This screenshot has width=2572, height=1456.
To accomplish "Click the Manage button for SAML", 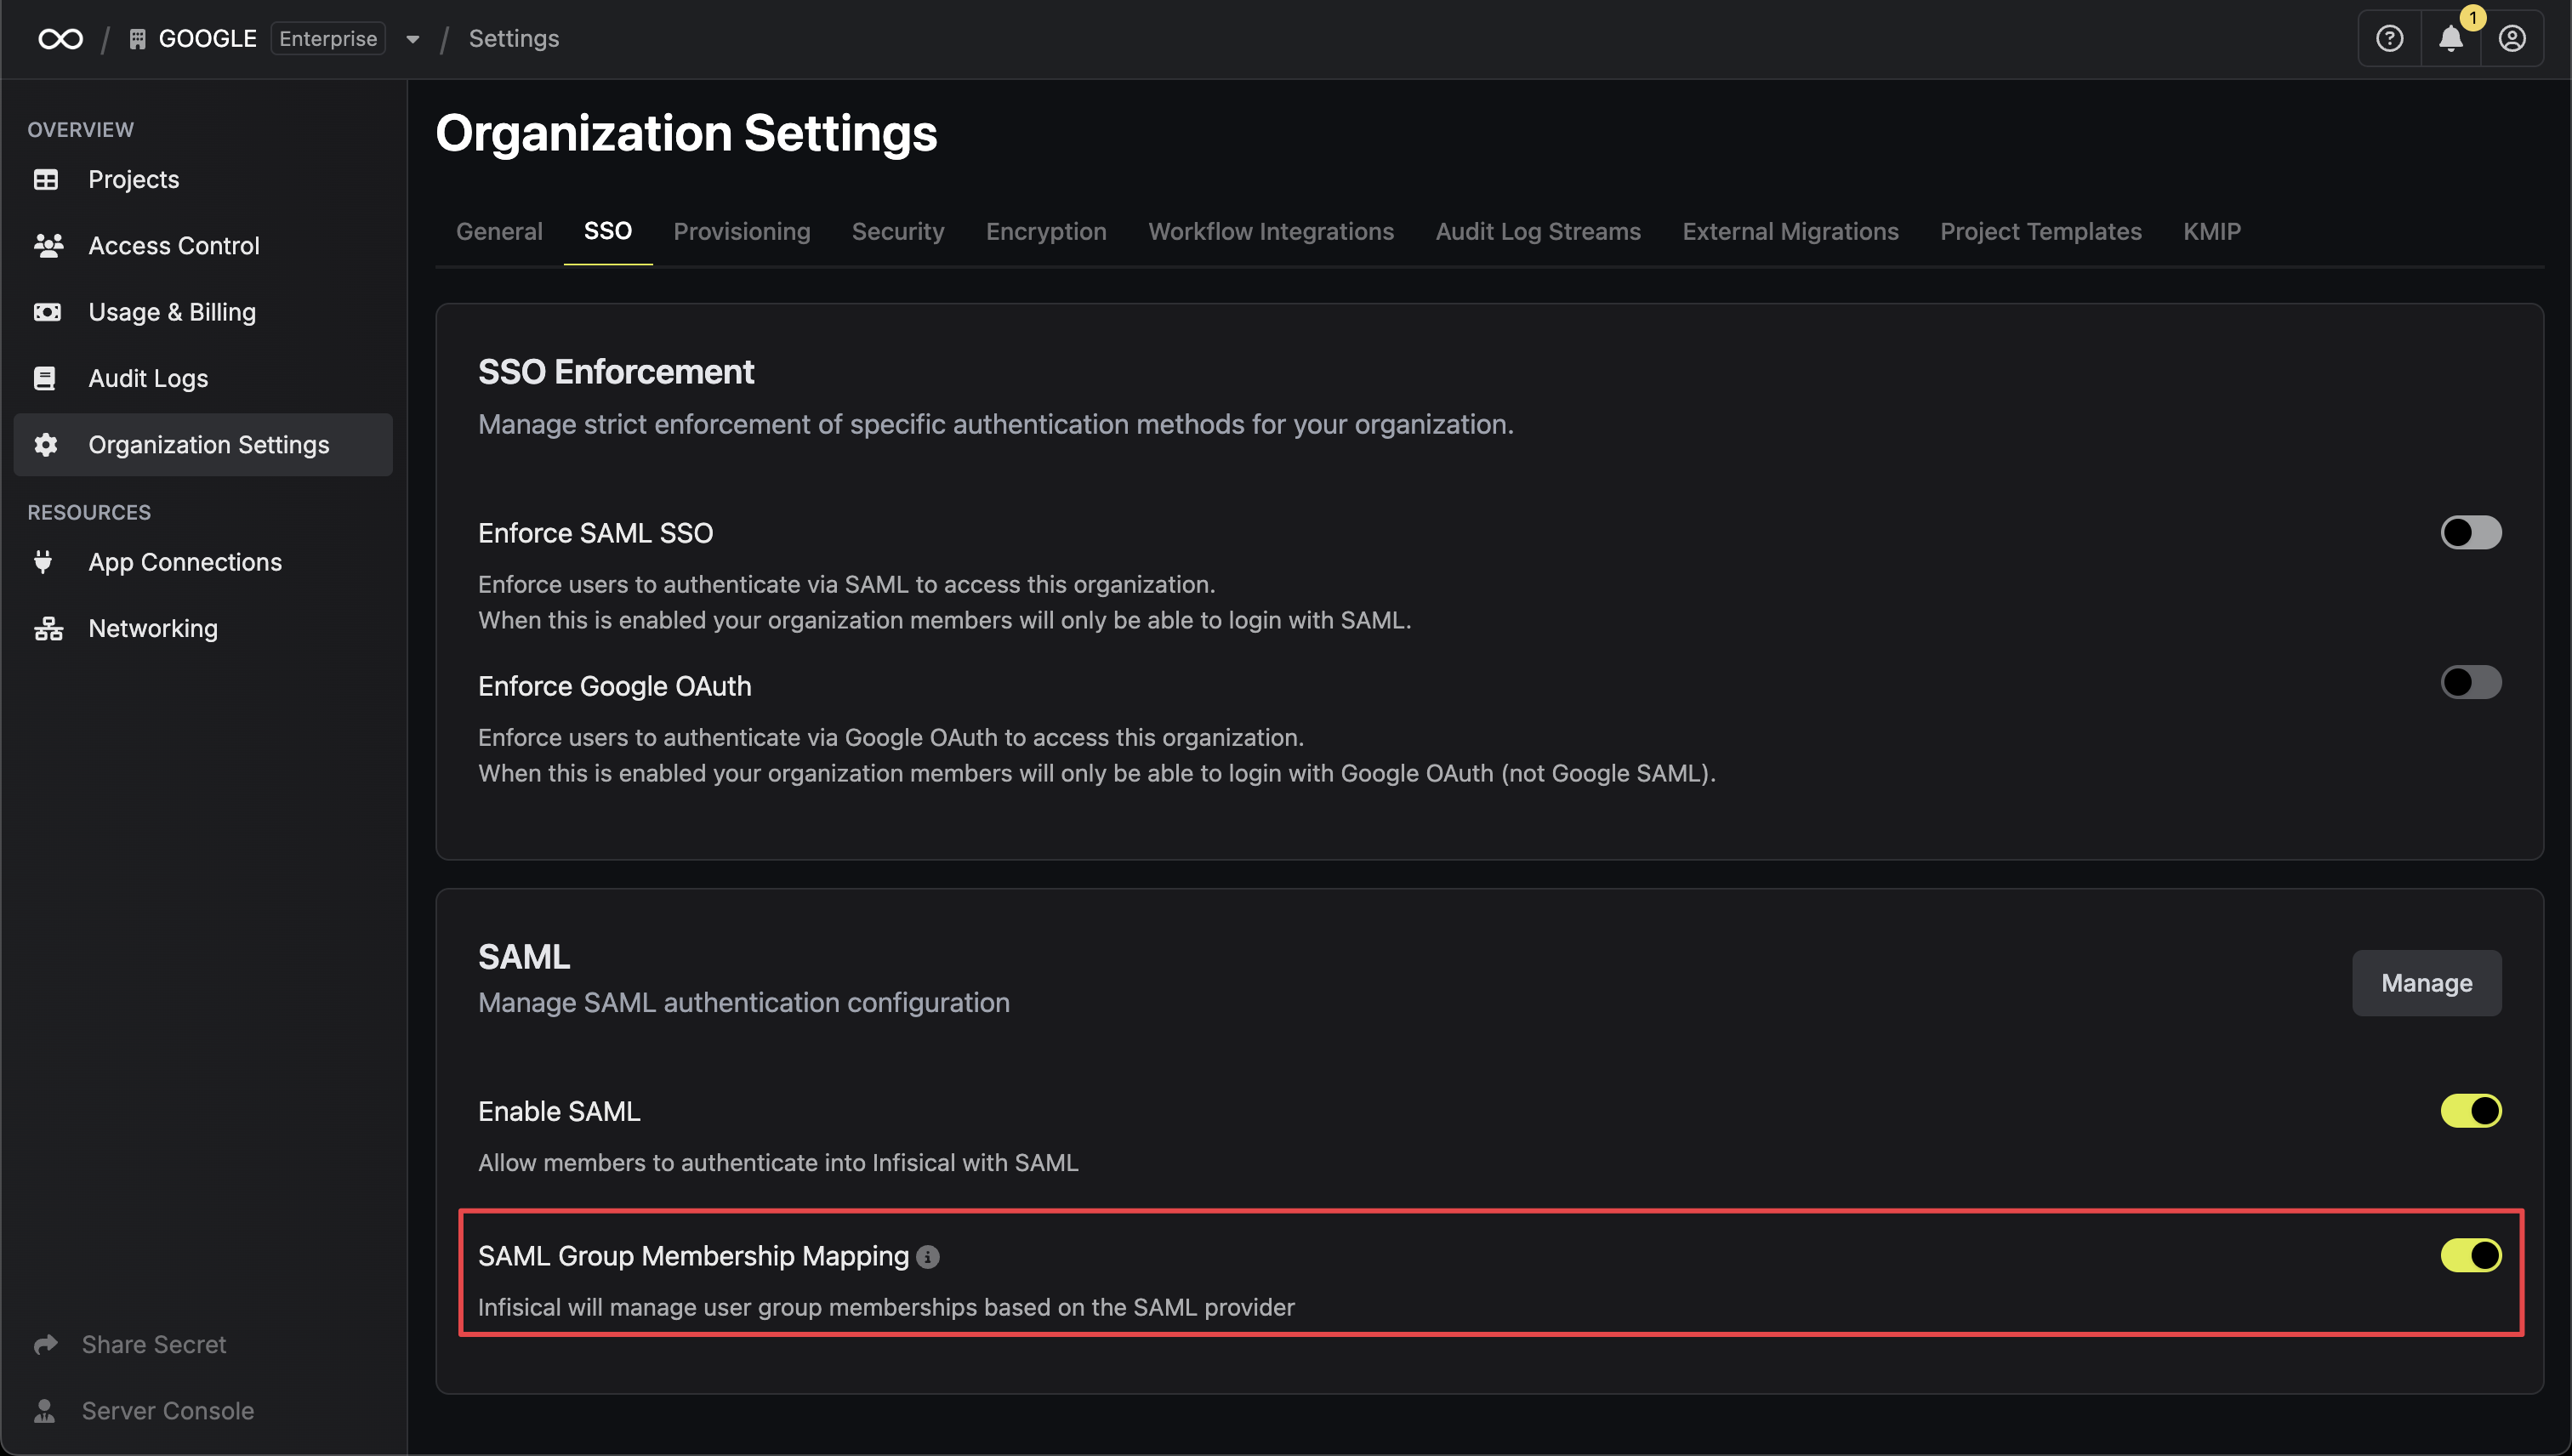I will tap(2426, 984).
